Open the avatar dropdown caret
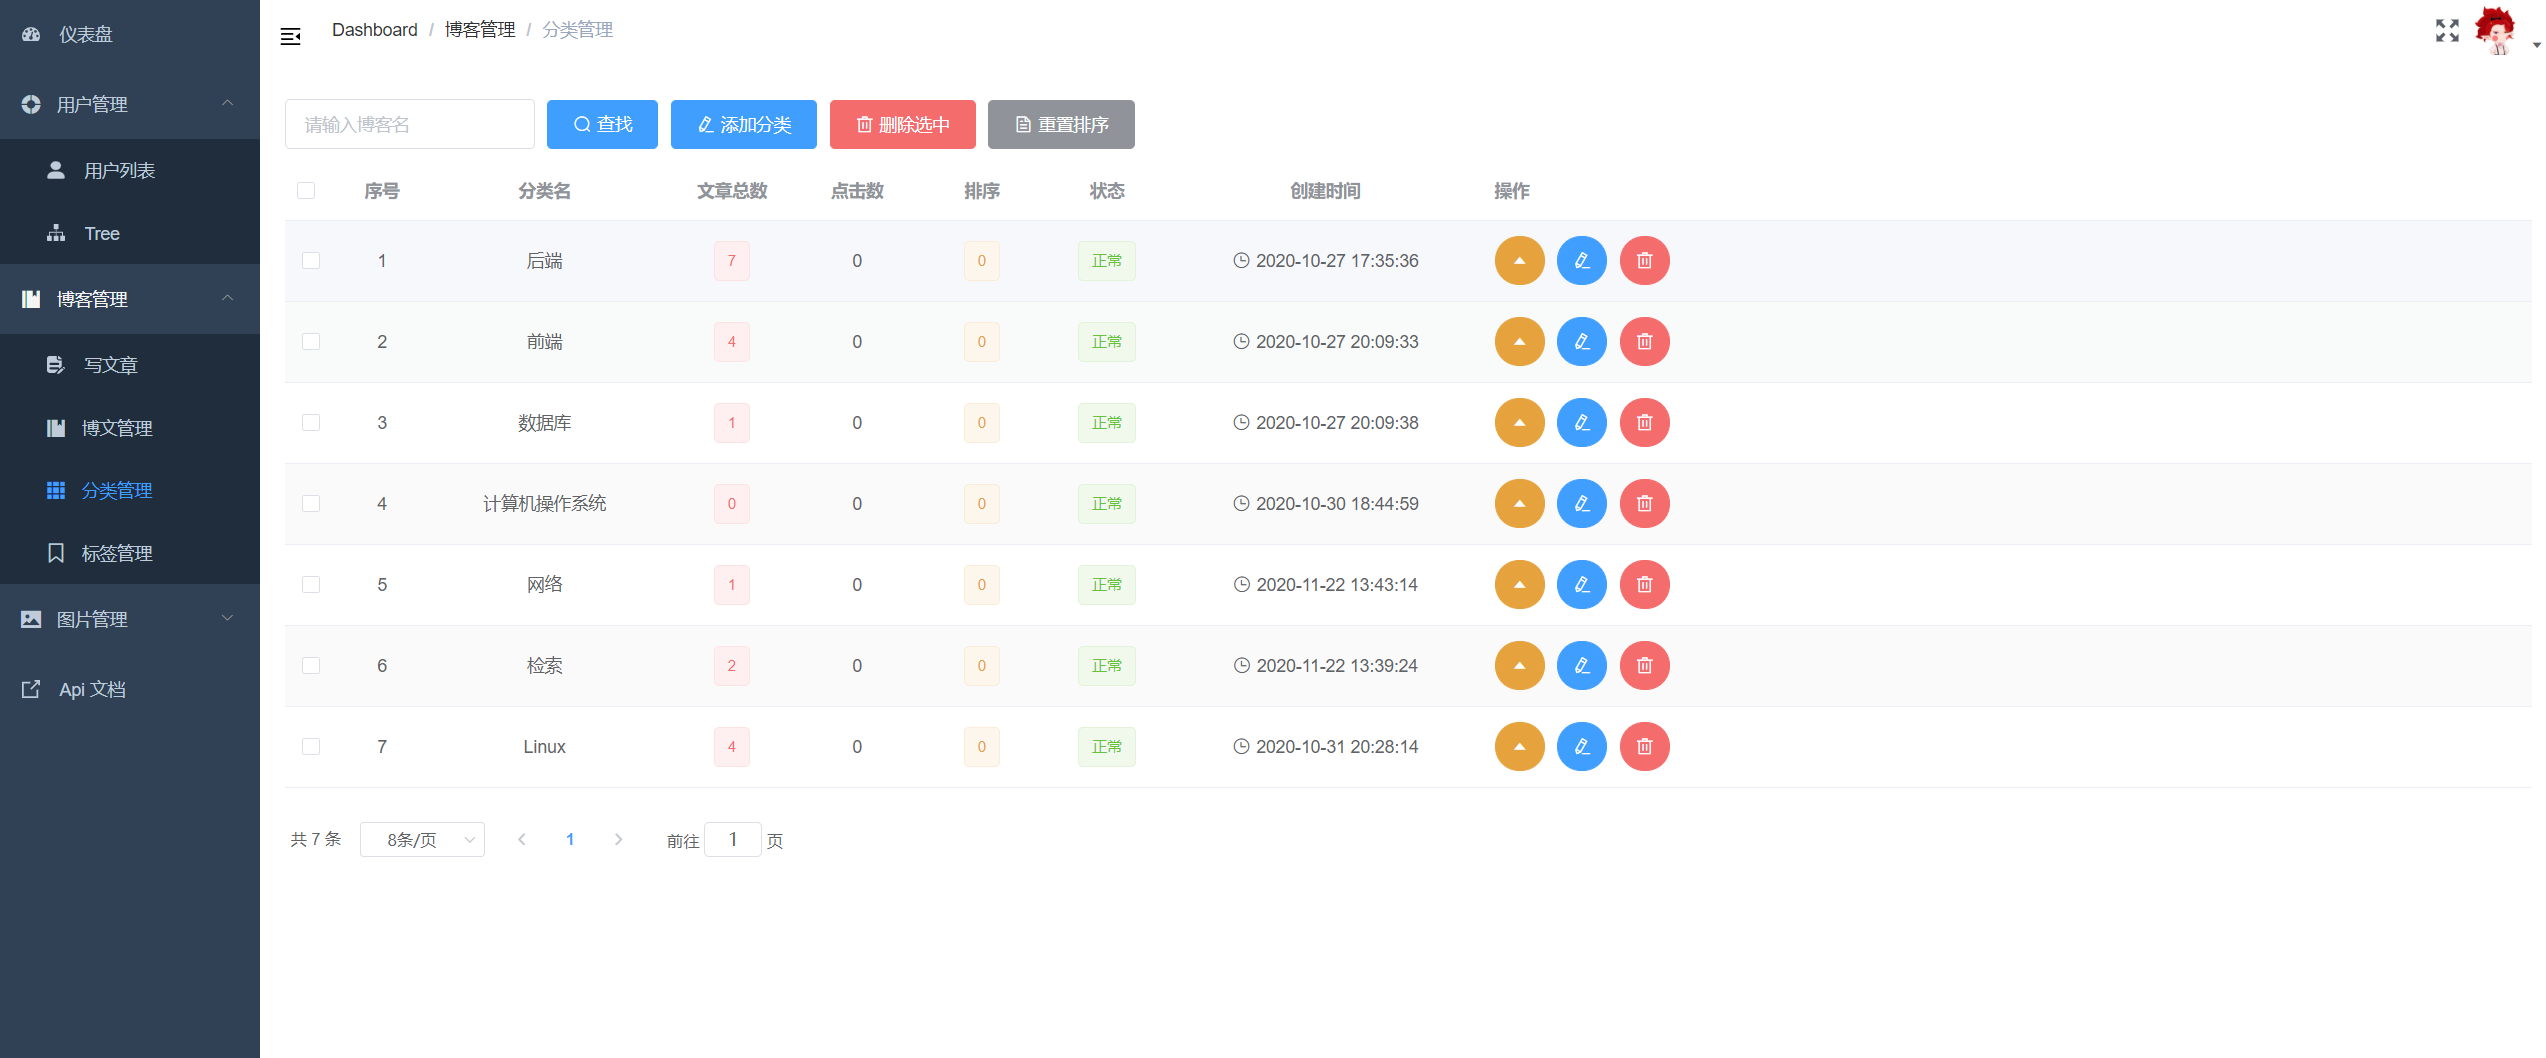This screenshot has width=2546, height=1058. coord(2536,44)
